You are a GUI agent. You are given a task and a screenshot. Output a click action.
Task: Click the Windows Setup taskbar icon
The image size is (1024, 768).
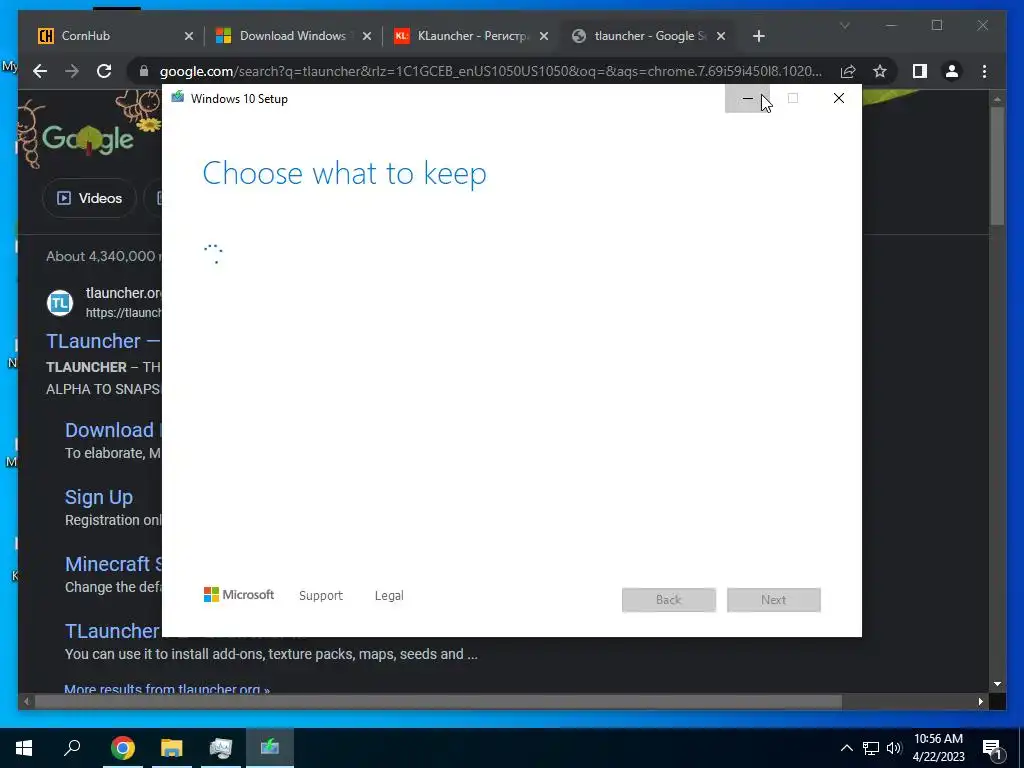point(270,748)
